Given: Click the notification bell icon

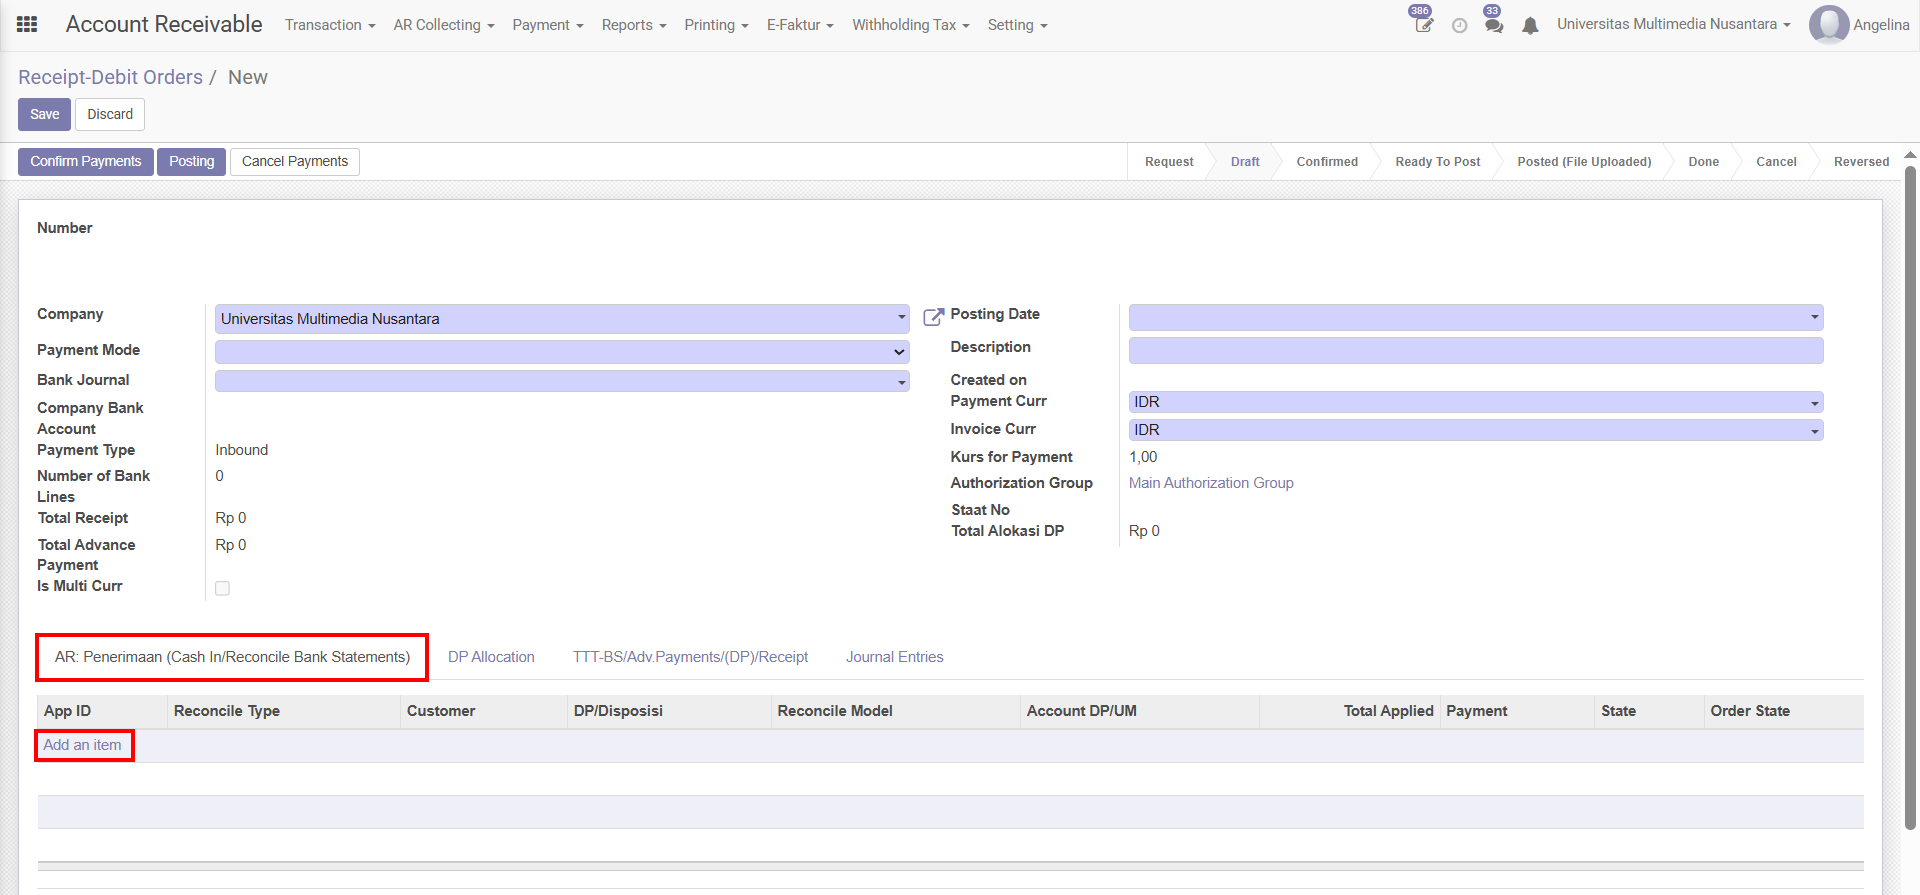Looking at the screenshot, I should coord(1530,26).
